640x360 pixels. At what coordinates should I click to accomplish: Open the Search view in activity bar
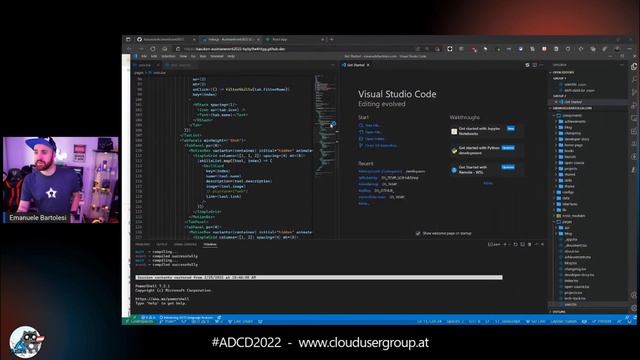tap(634, 79)
